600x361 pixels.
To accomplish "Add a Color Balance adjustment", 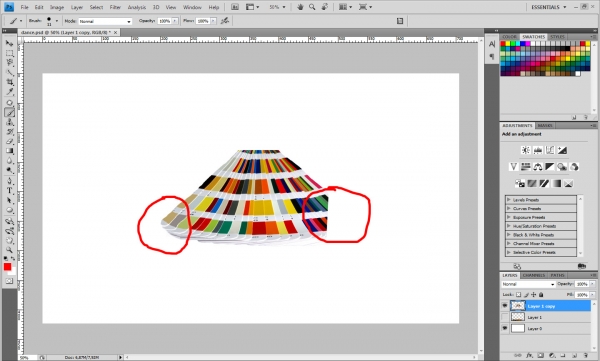I will (x=538, y=167).
